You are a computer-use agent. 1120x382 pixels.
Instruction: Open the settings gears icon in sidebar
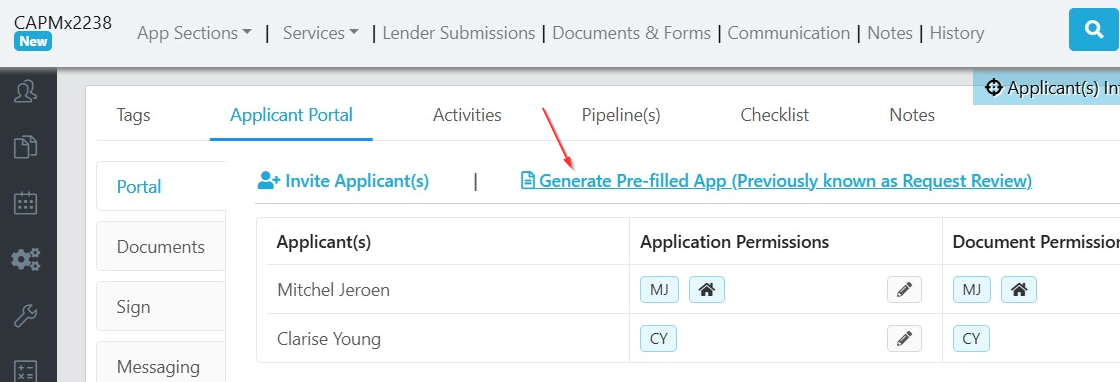point(26,259)
